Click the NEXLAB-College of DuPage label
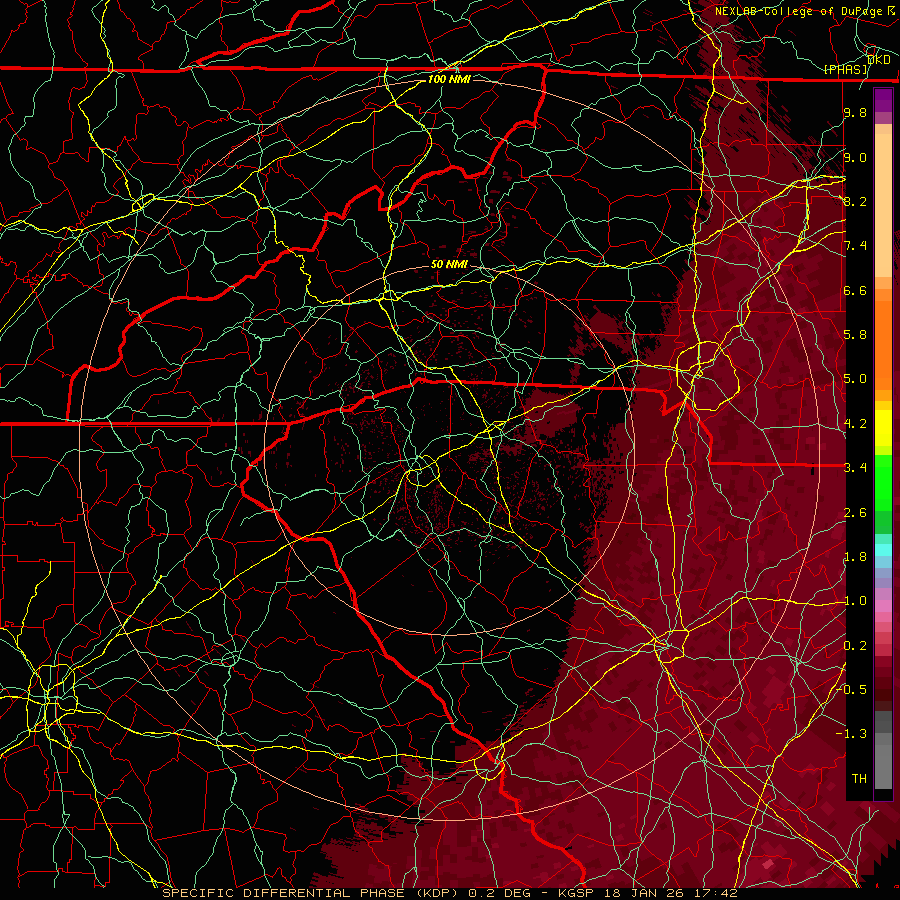 [x=799, y=11]
